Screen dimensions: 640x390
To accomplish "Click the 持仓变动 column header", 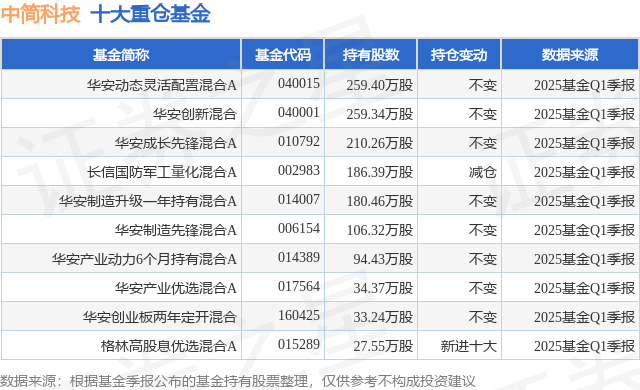I will point(459,55).
